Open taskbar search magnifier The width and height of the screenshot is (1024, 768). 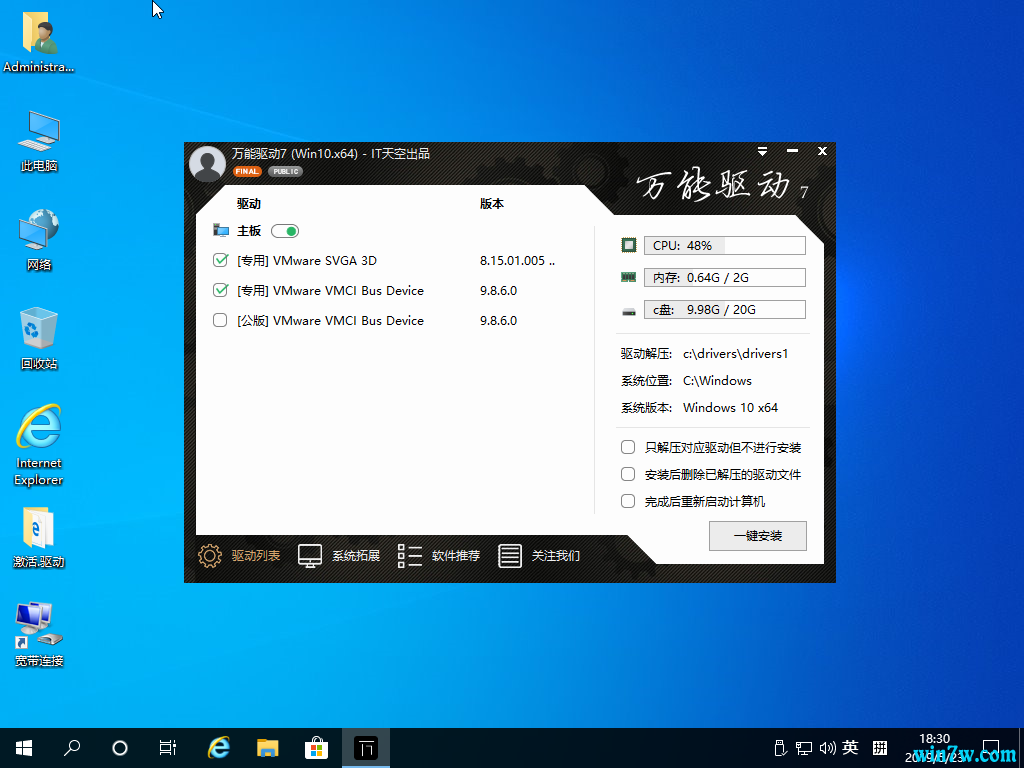[72, 748]
